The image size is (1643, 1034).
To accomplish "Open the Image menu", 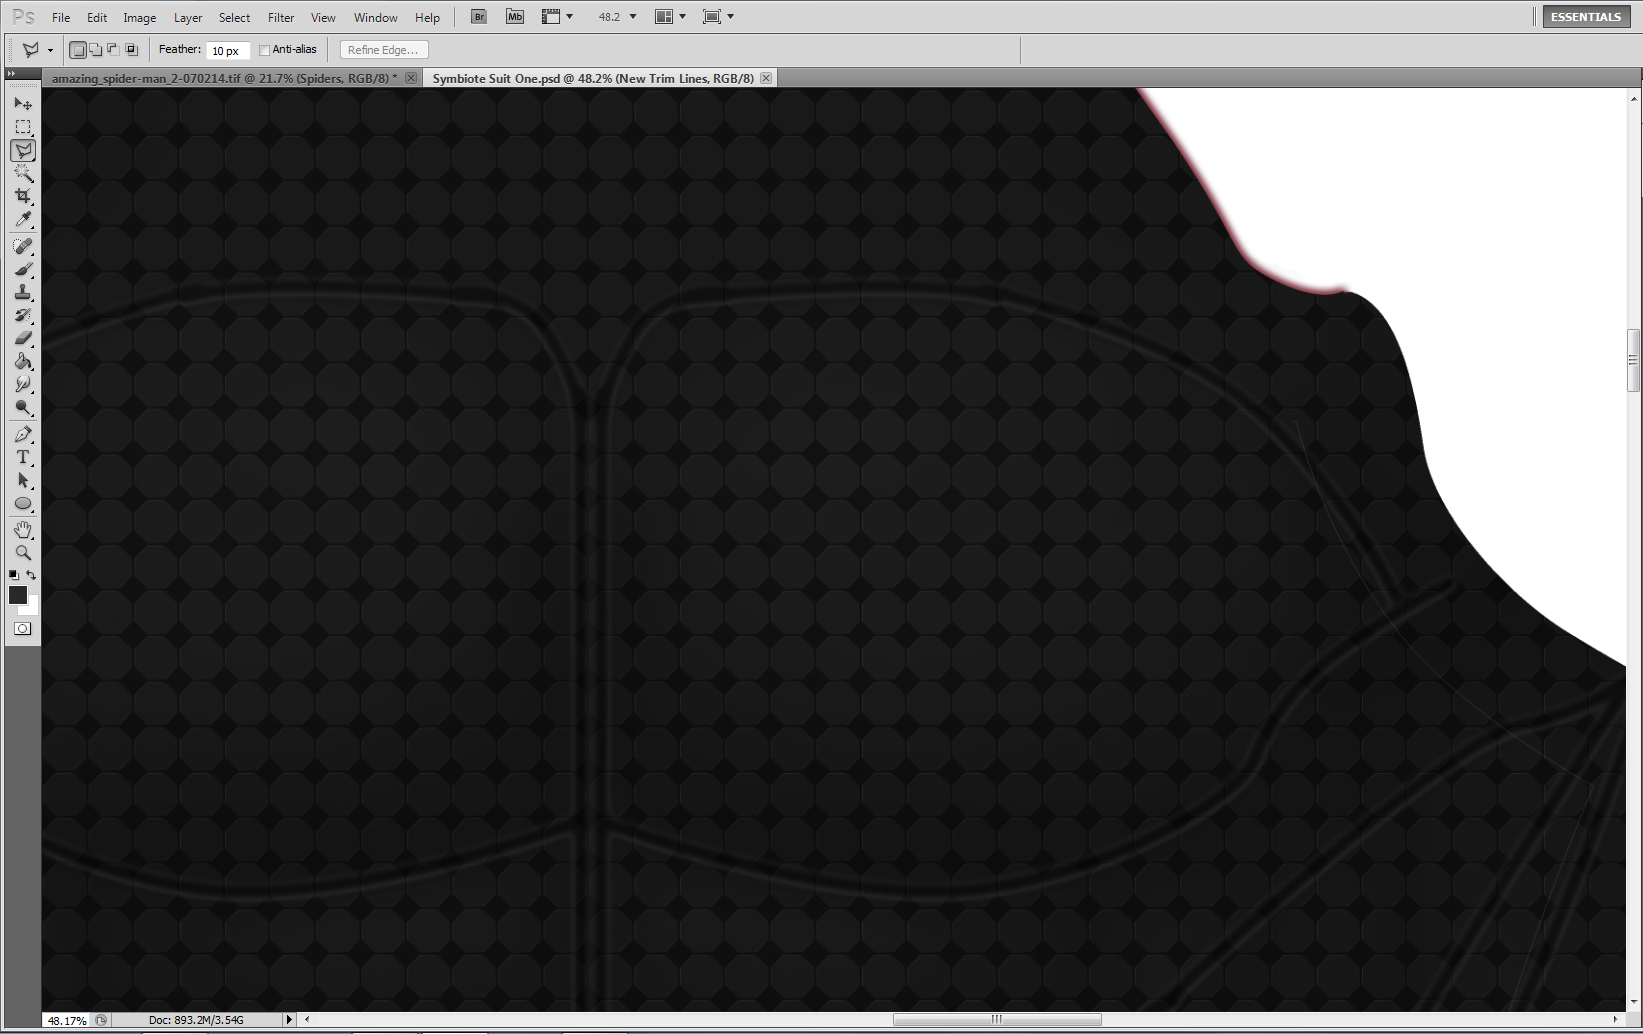I will tap(139, 18).
